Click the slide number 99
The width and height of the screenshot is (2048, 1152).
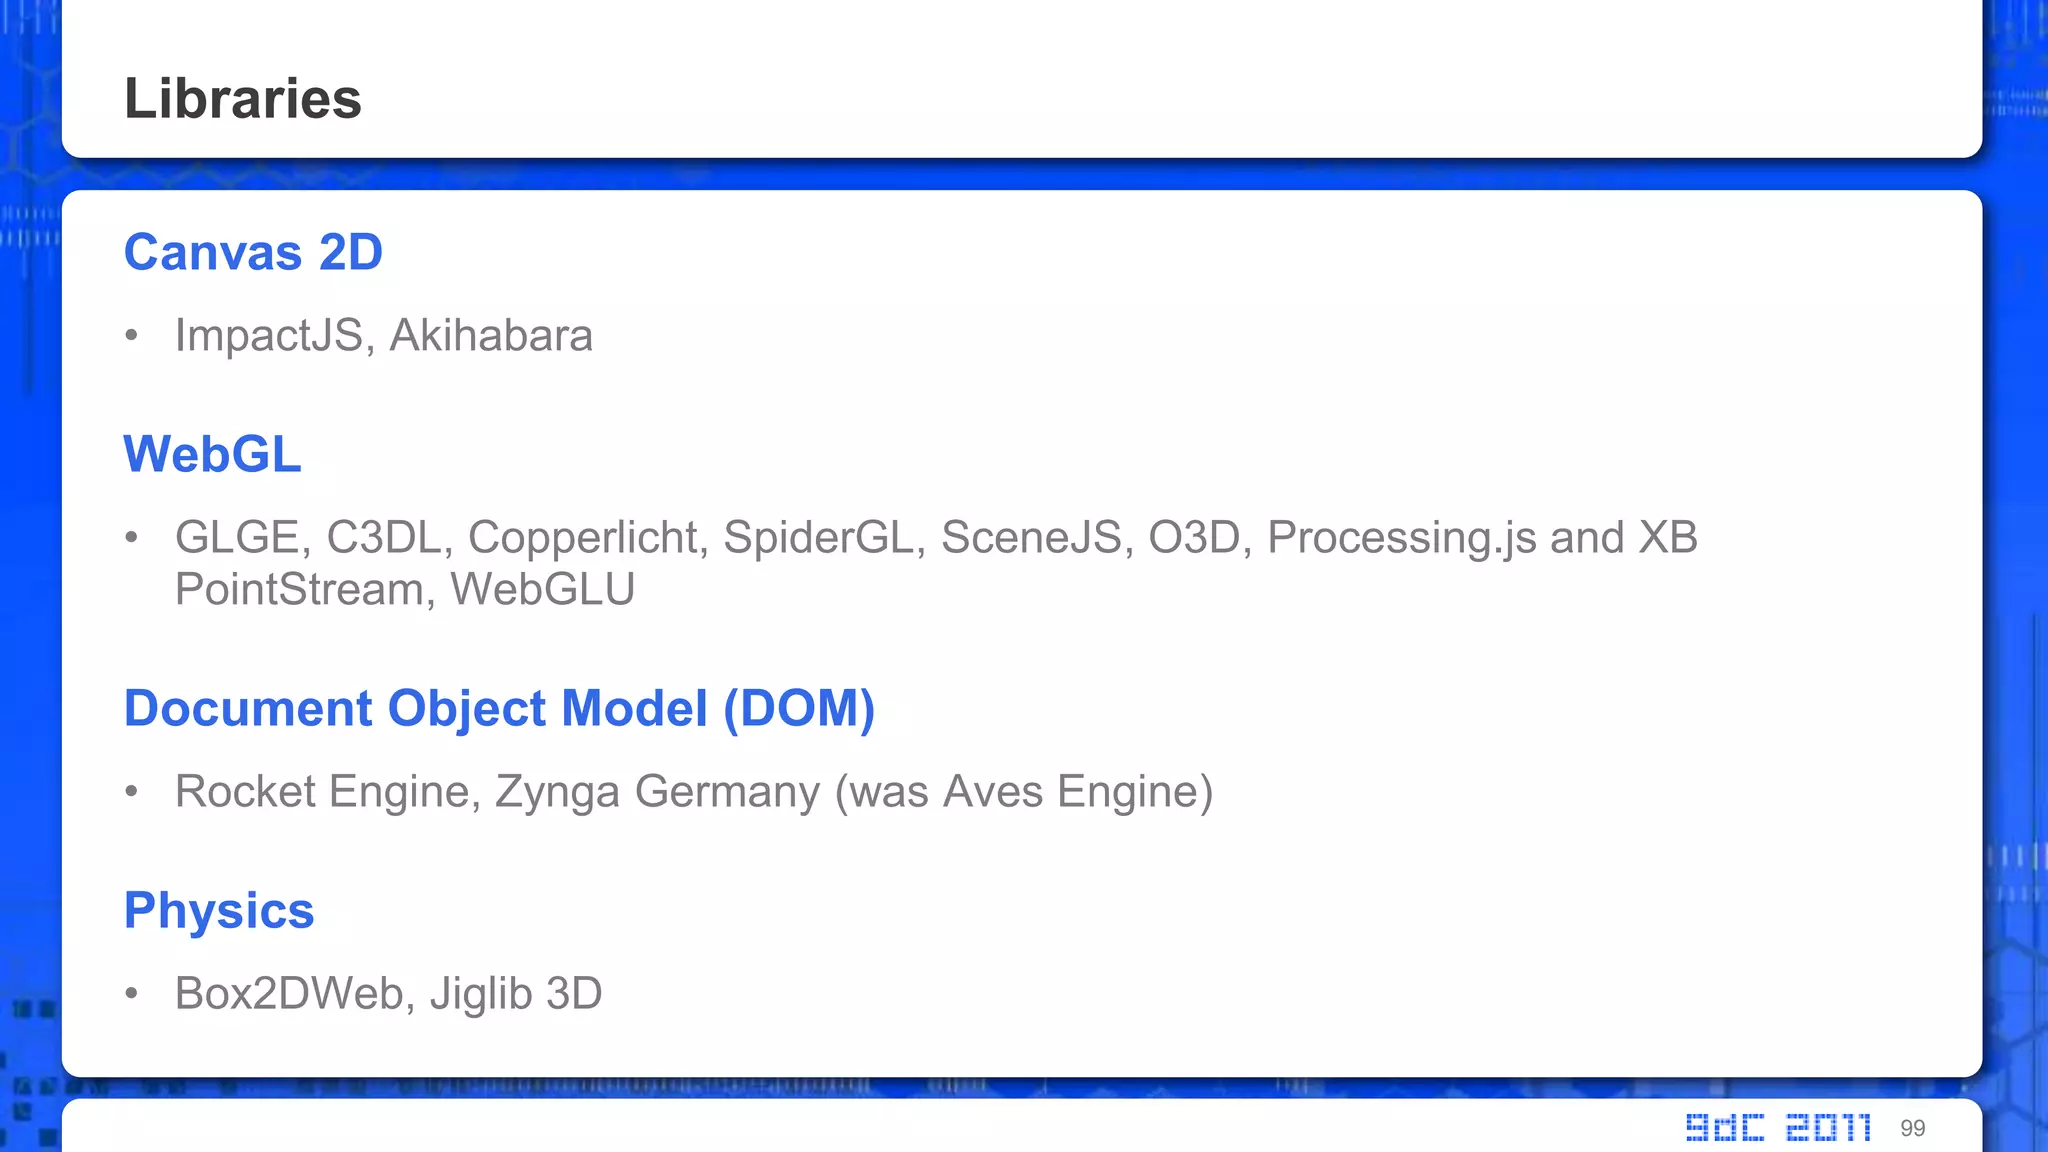point(1912,1128)
